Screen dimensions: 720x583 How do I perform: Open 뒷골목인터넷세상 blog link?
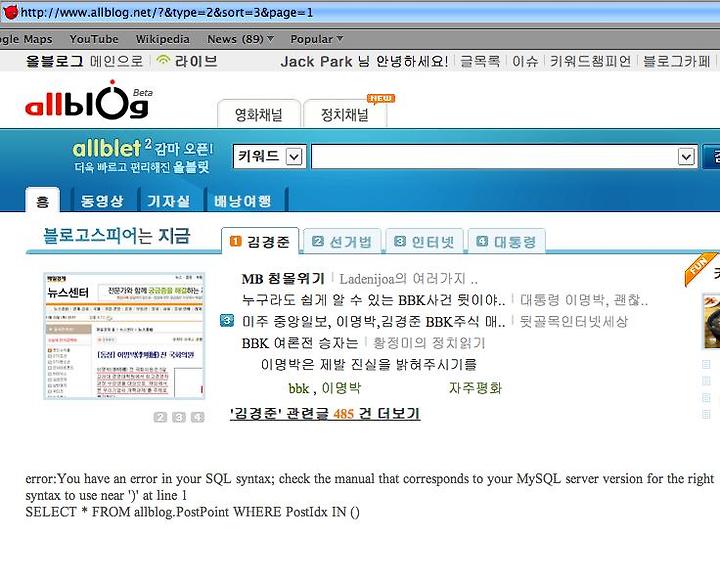point(574,321)
